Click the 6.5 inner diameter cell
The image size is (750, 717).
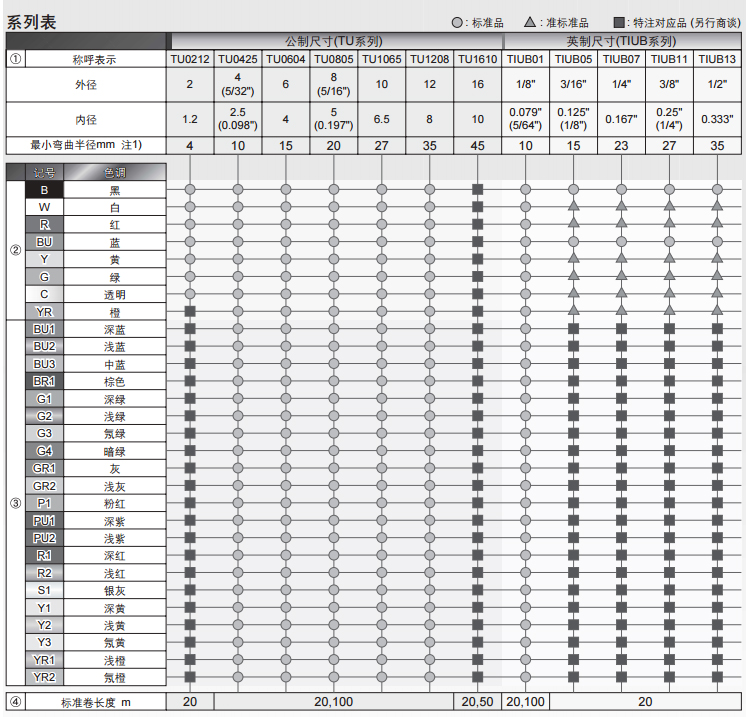(x=381, y=120)
